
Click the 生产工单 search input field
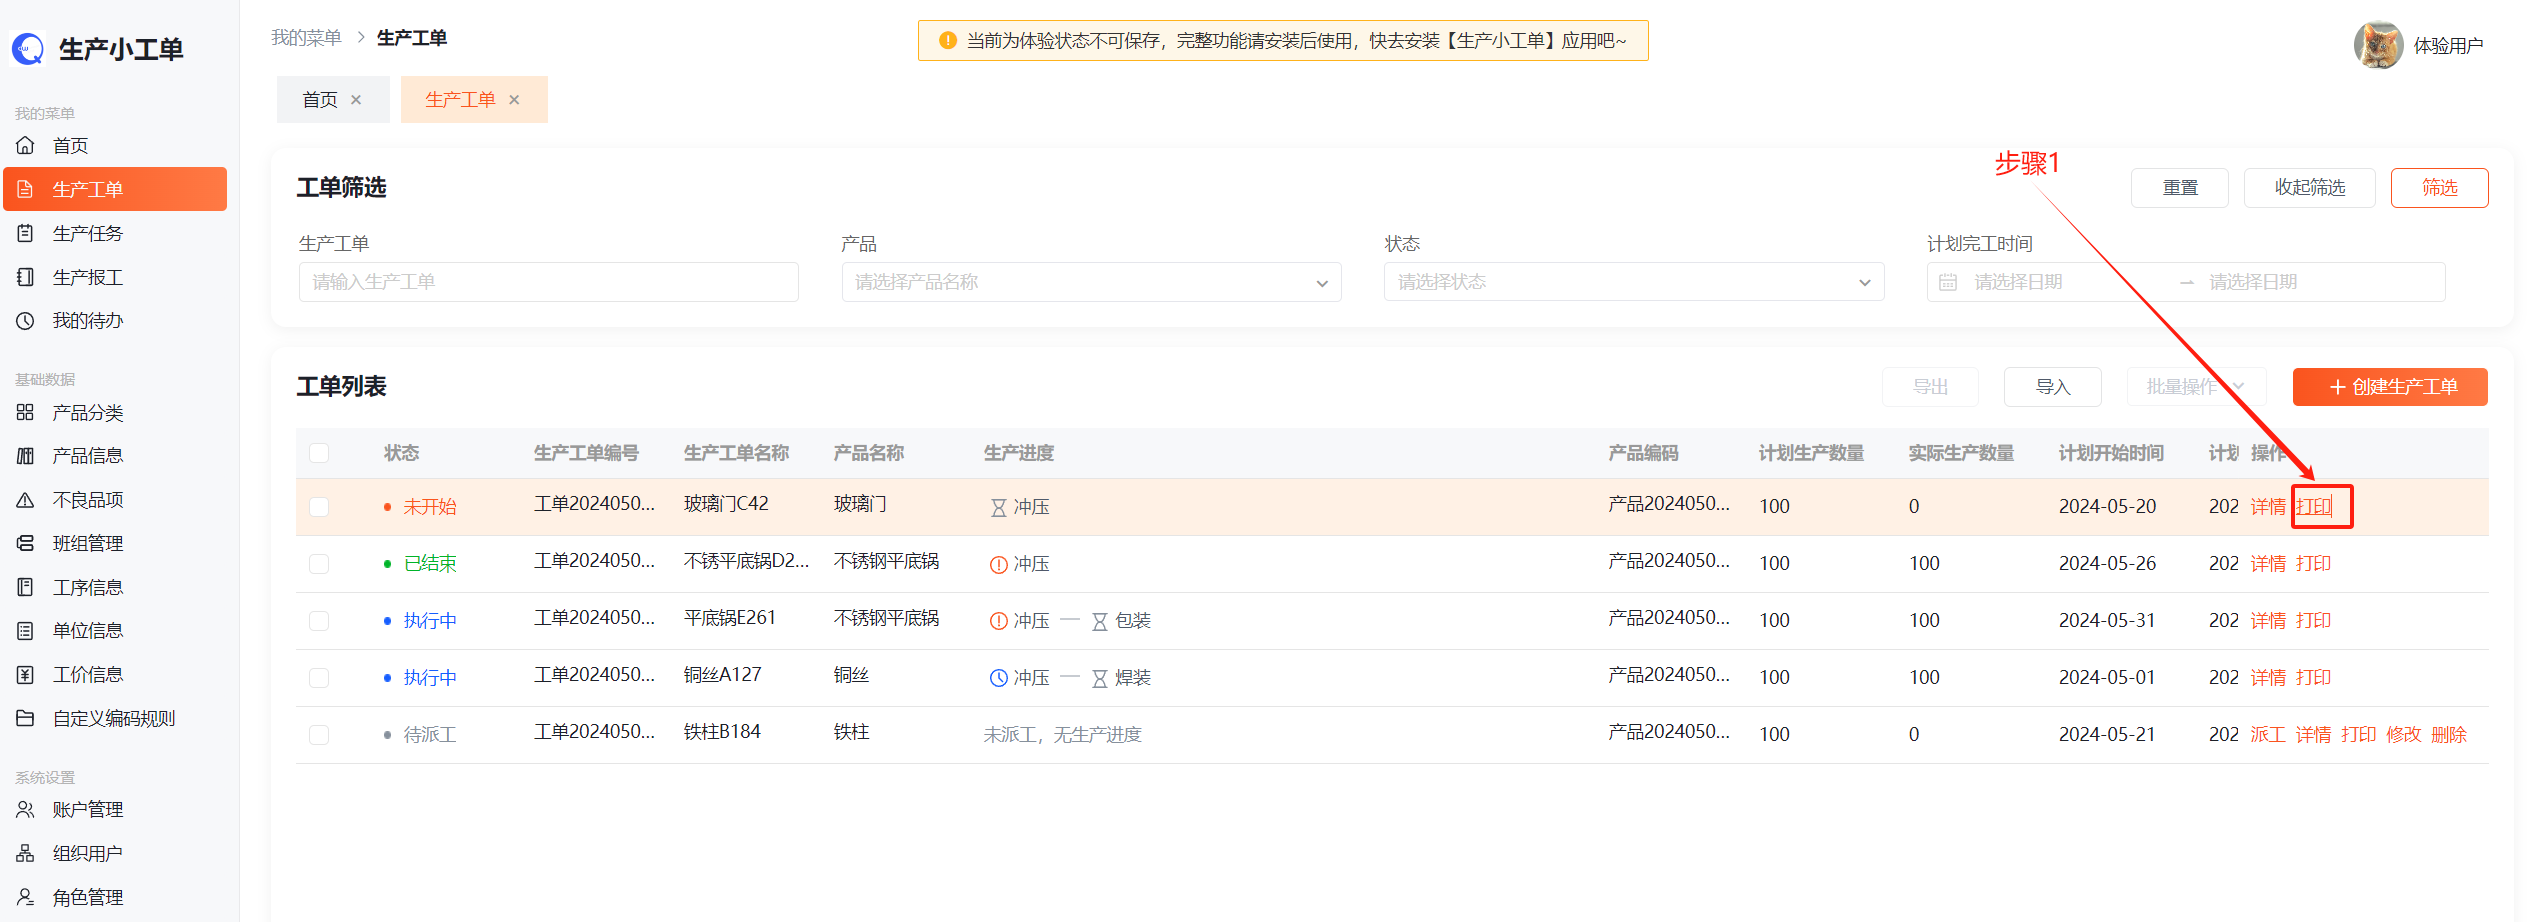(x=548, y=283)
